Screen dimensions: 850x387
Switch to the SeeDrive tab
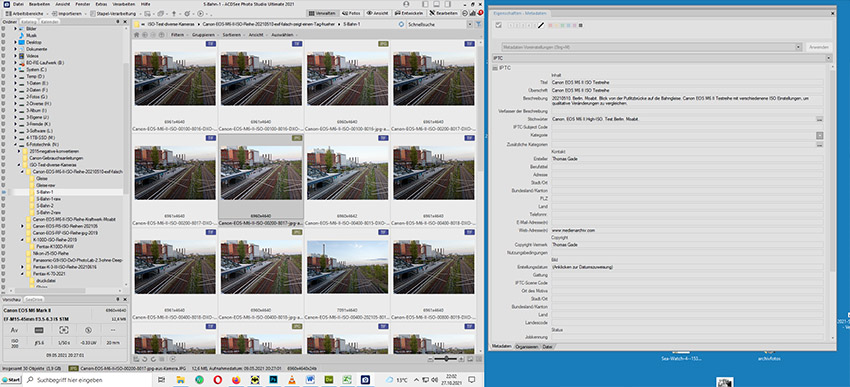click(x=34, y=299)
